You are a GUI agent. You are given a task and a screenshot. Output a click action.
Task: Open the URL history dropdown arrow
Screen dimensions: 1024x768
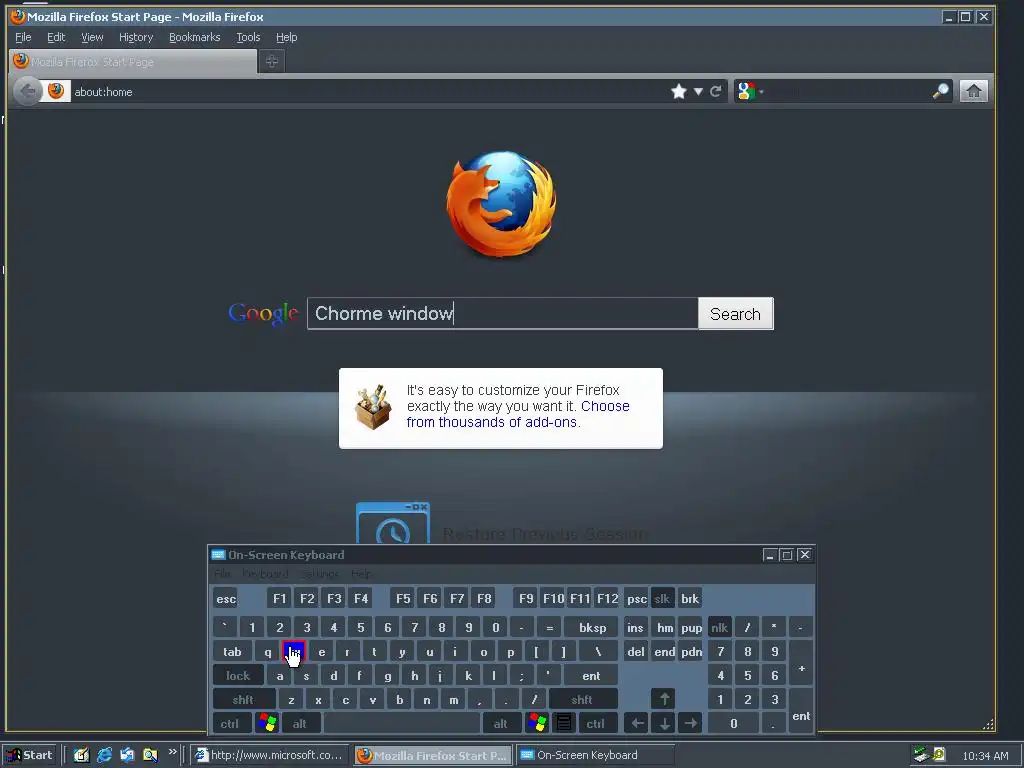698,91
